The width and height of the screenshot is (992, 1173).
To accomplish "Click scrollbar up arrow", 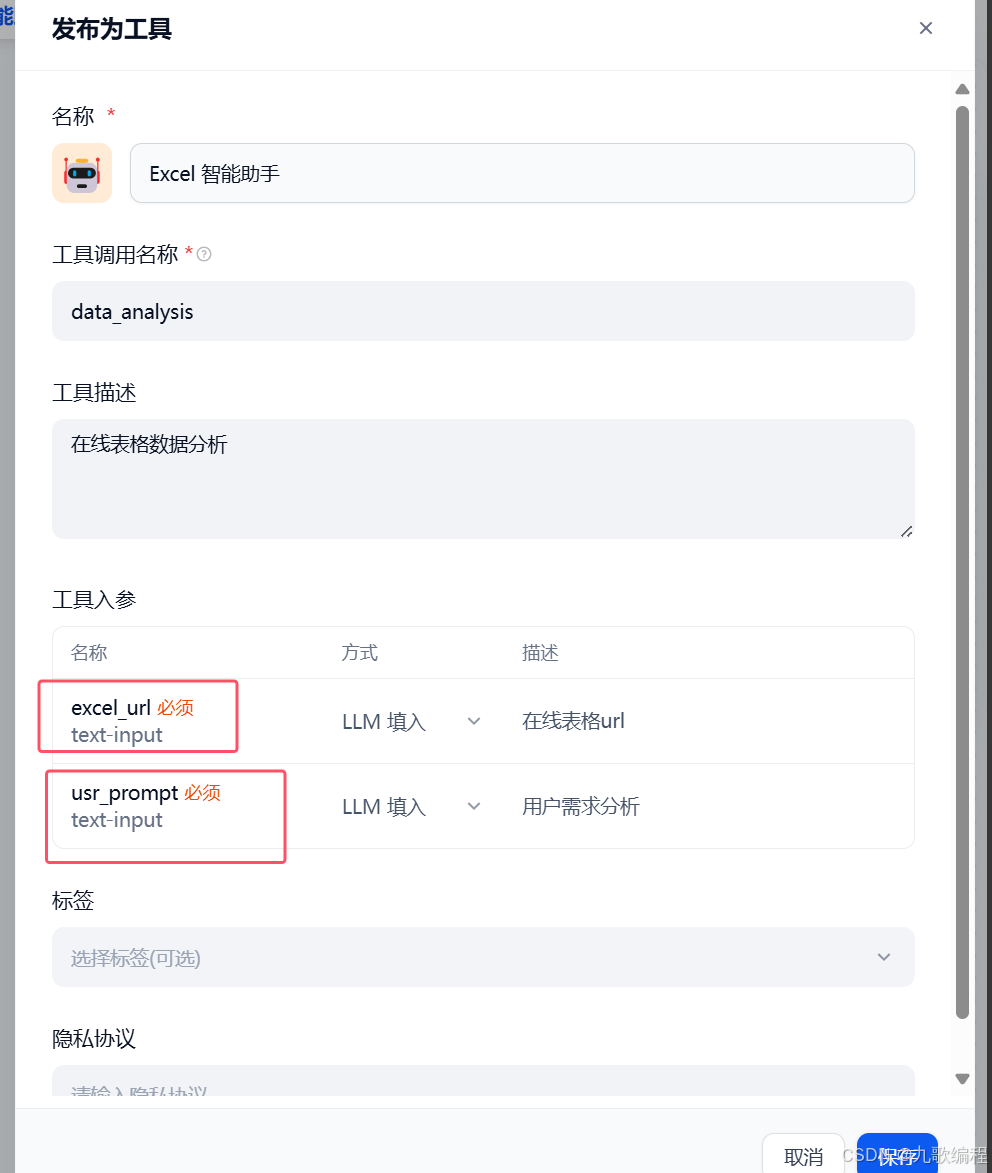I will 962,89.
